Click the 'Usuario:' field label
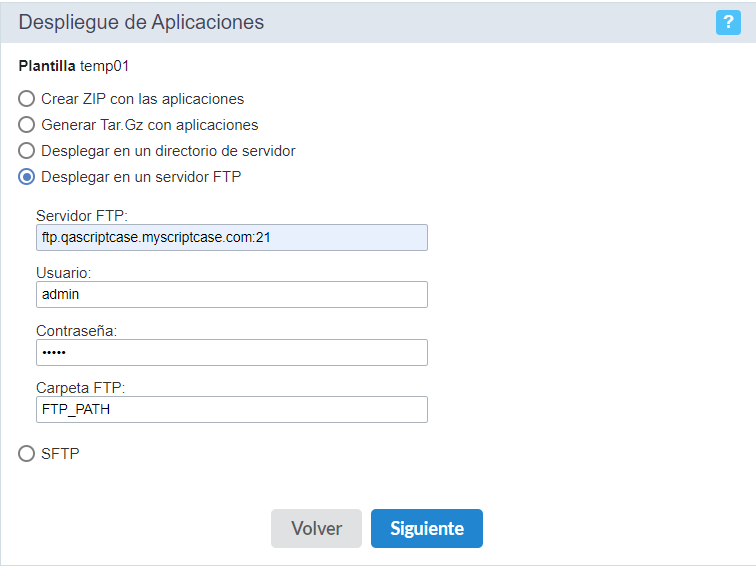The height and width of the screenshot is (569, 756). pos(64,273)
